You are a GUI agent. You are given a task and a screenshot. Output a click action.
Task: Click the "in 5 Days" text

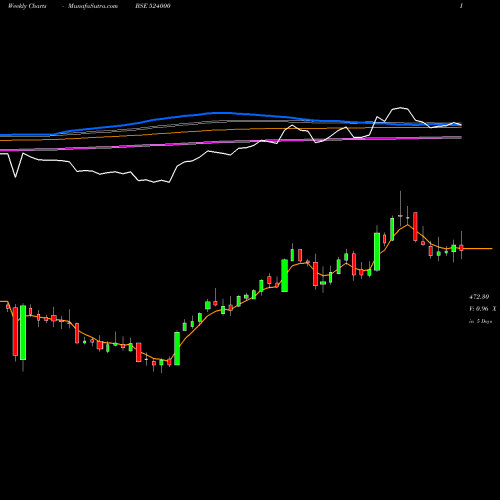[x=481, y=322]
